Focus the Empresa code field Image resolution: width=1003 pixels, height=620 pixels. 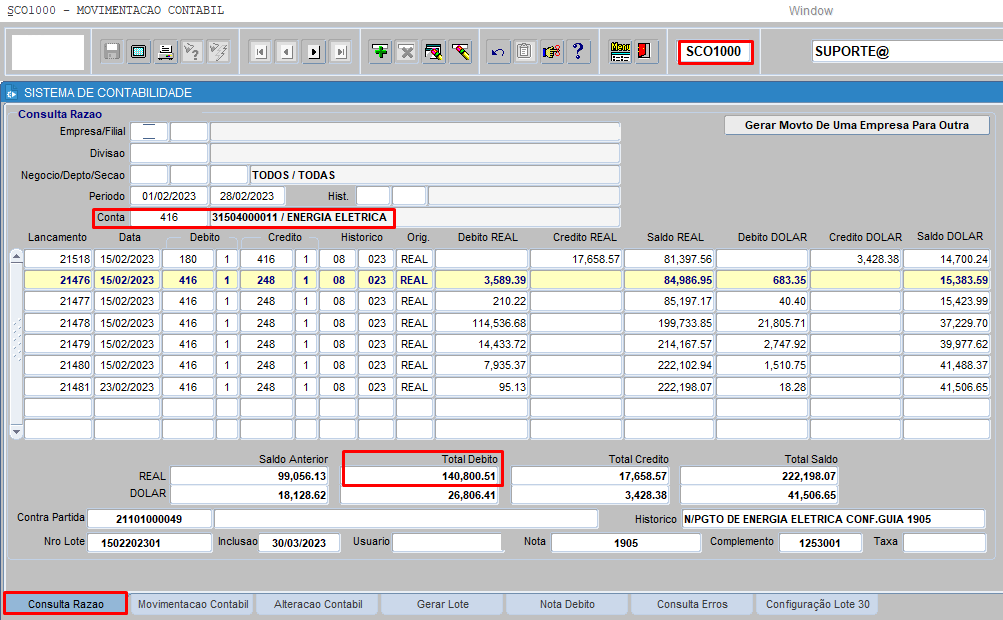(149, 132)
